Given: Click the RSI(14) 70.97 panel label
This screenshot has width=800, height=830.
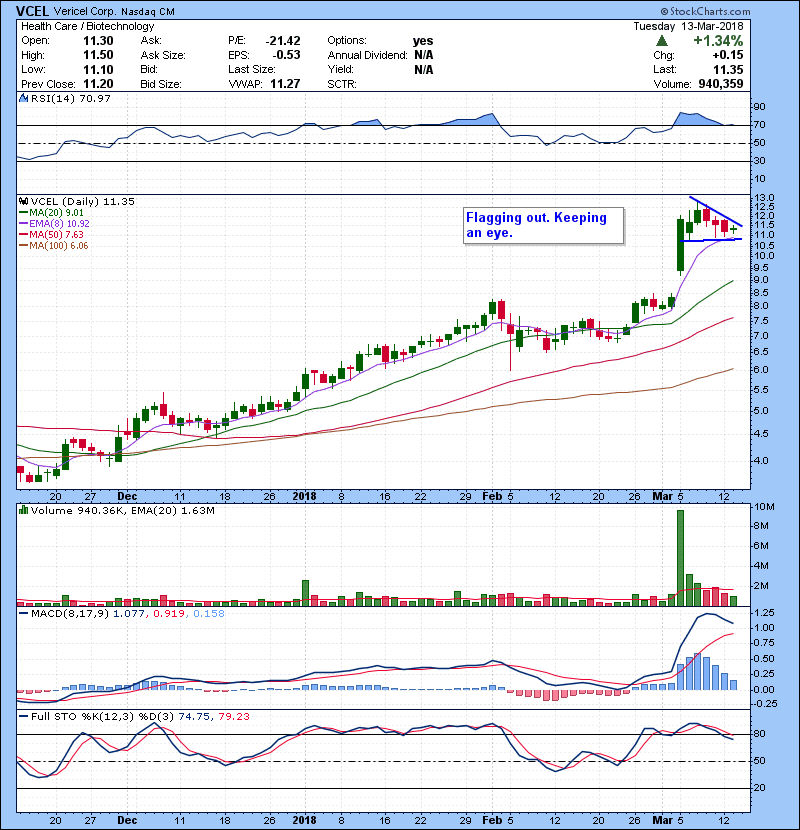Looking at the screenshot, I should pos(70,98).
